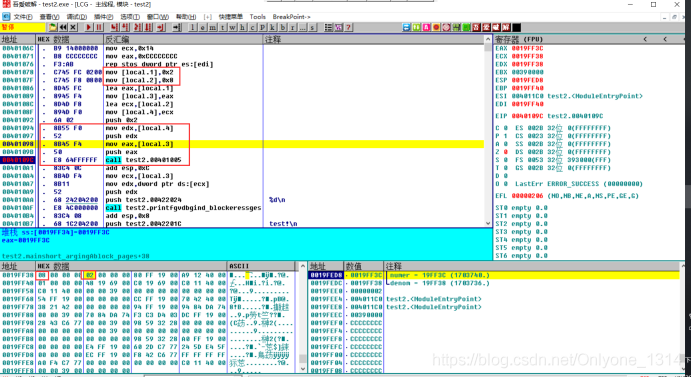Open the patches window with the 'P' button
The image size is (691, 378).
coord(263,27)
